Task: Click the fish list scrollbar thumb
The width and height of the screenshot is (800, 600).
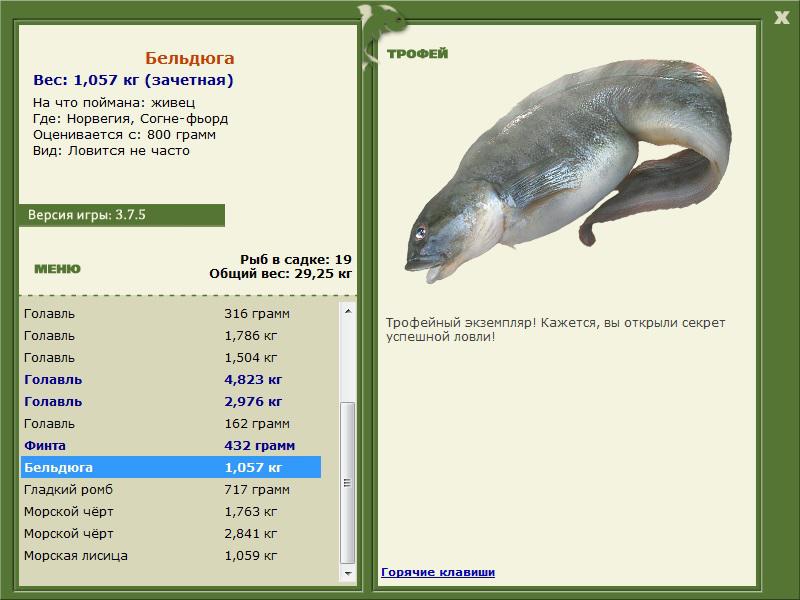Action: click(x=347, y=483)
